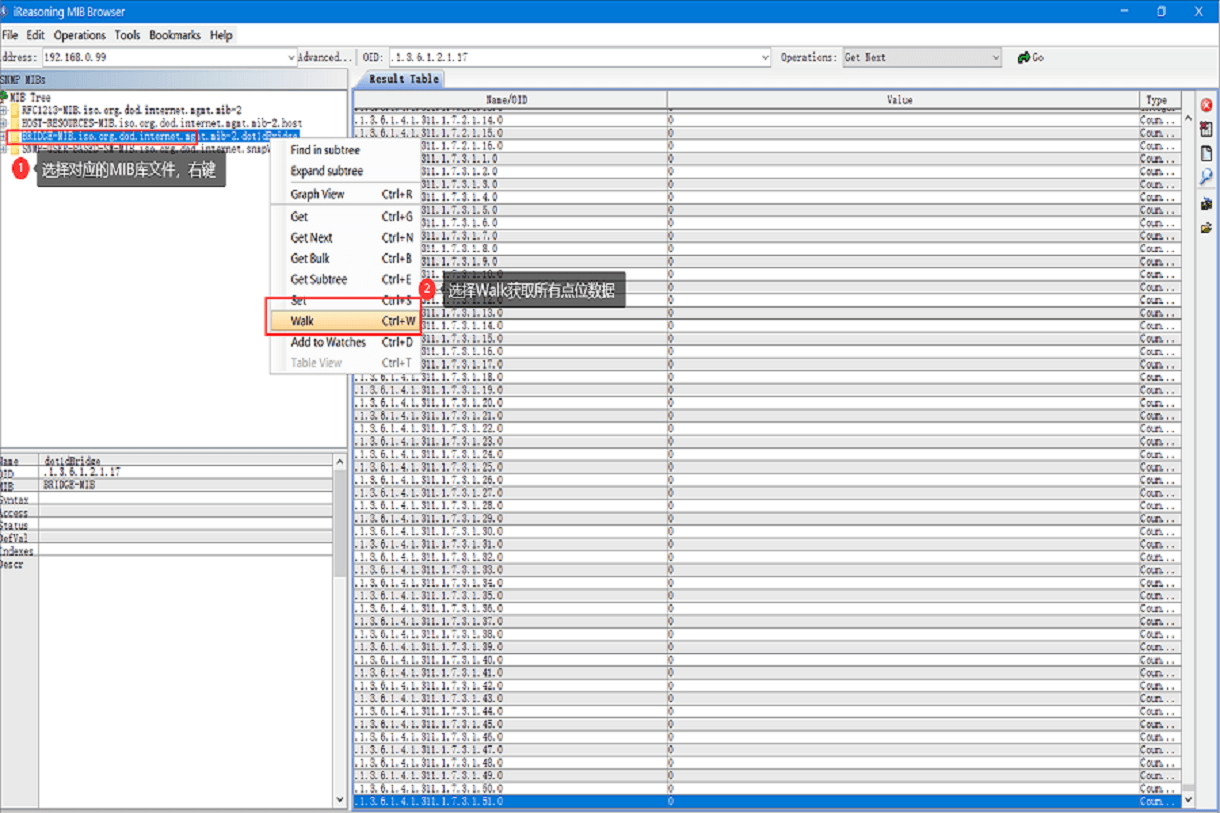Click the Advanced... button

click(x=325, y=58)
